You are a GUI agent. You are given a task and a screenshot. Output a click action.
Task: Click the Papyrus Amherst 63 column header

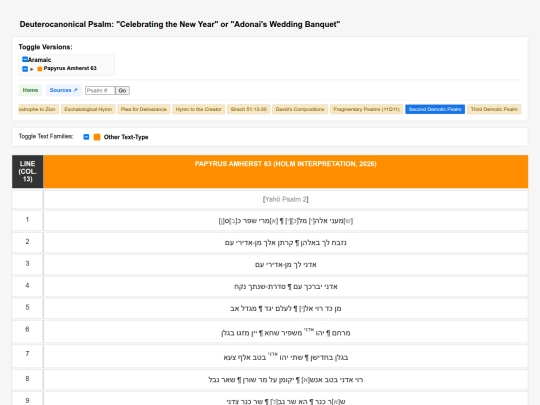coord(285,172)
